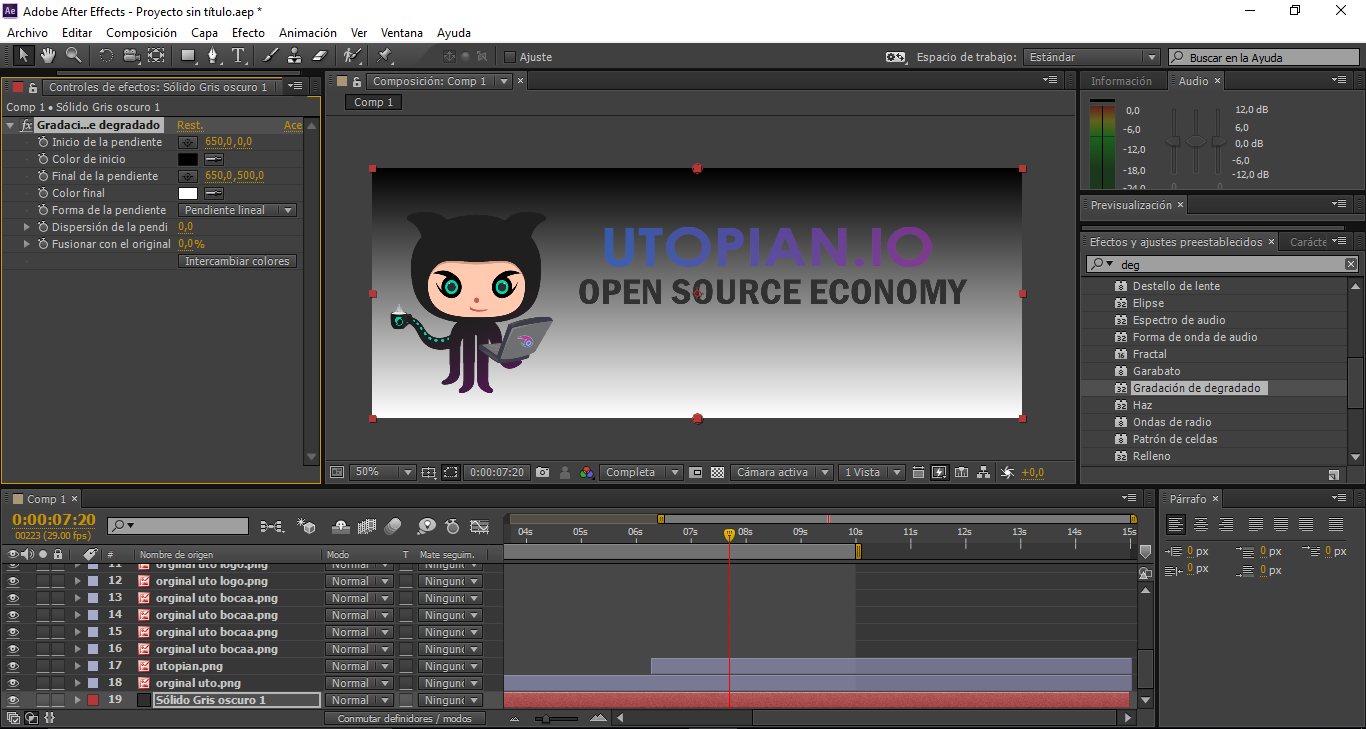
Task: Select the Pen tool
Action: [x=213, y=56]
